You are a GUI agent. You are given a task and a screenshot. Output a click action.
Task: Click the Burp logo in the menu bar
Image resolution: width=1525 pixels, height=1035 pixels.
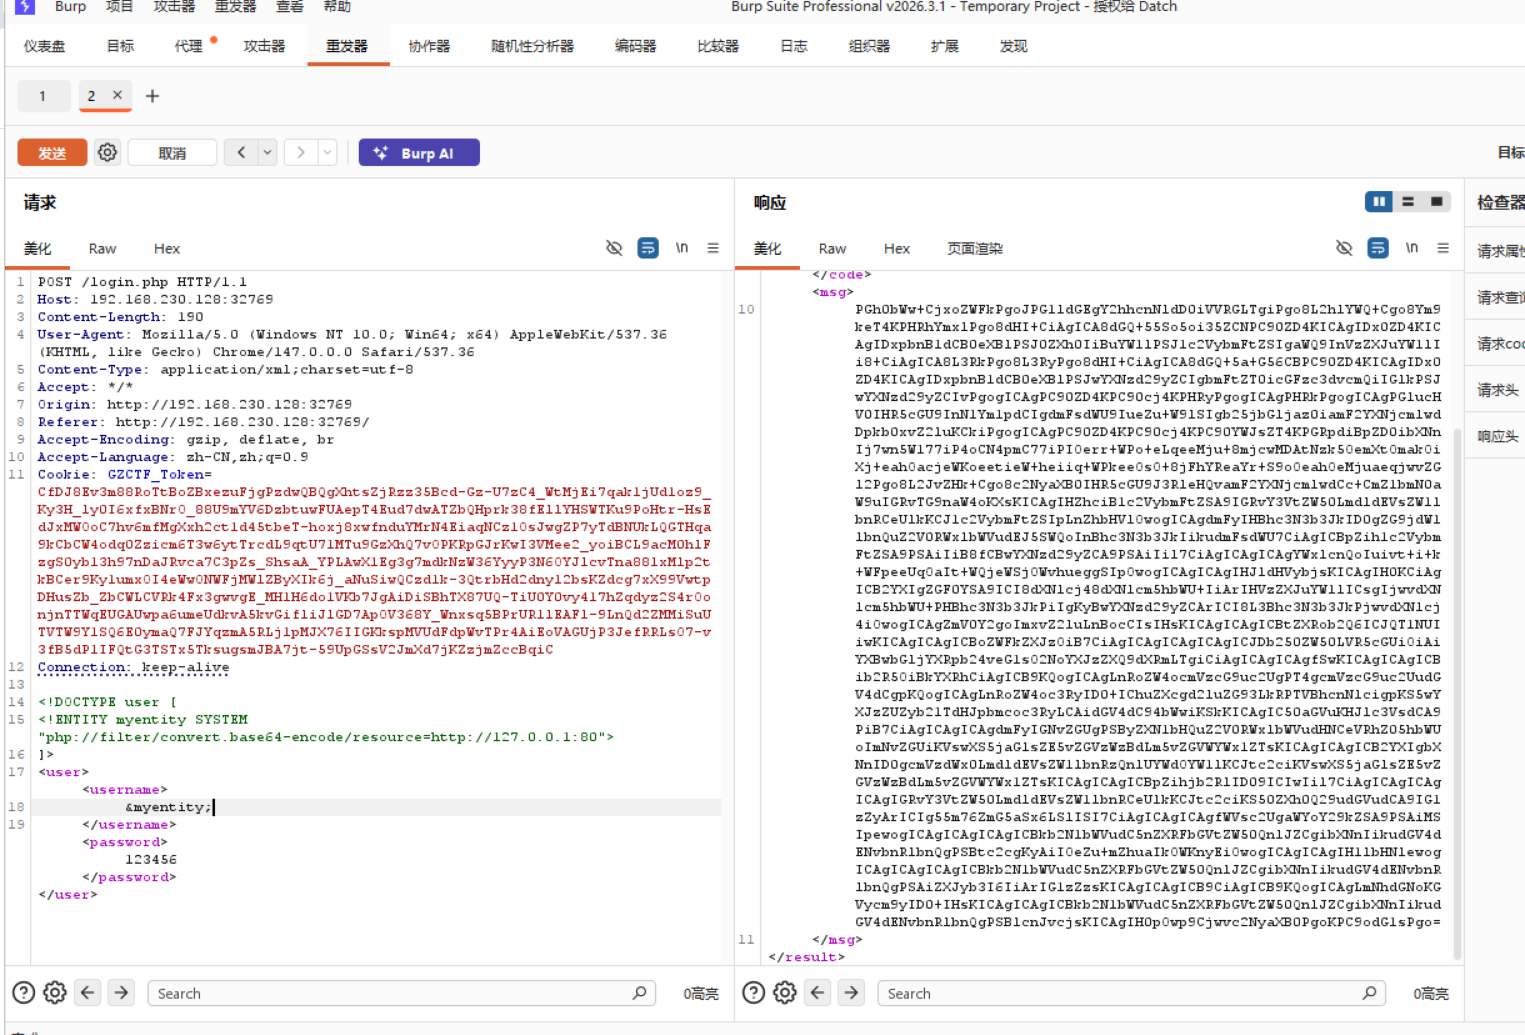click(25, 6)
